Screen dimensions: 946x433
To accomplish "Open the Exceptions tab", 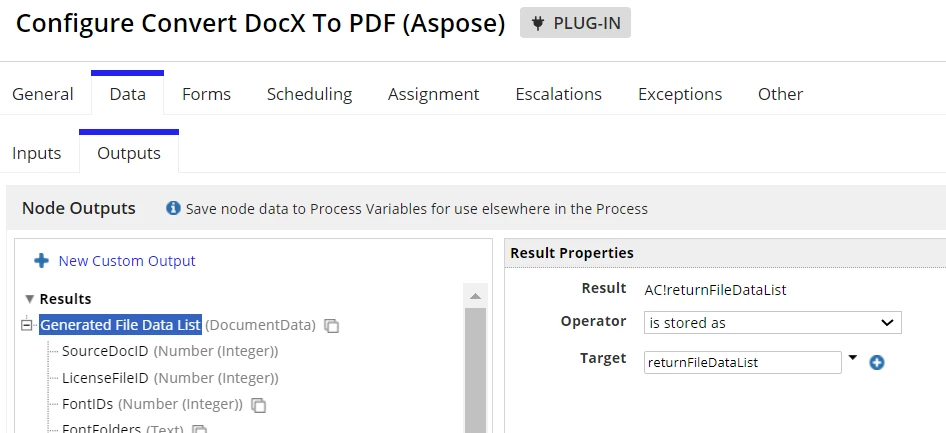I will [680, 94].
